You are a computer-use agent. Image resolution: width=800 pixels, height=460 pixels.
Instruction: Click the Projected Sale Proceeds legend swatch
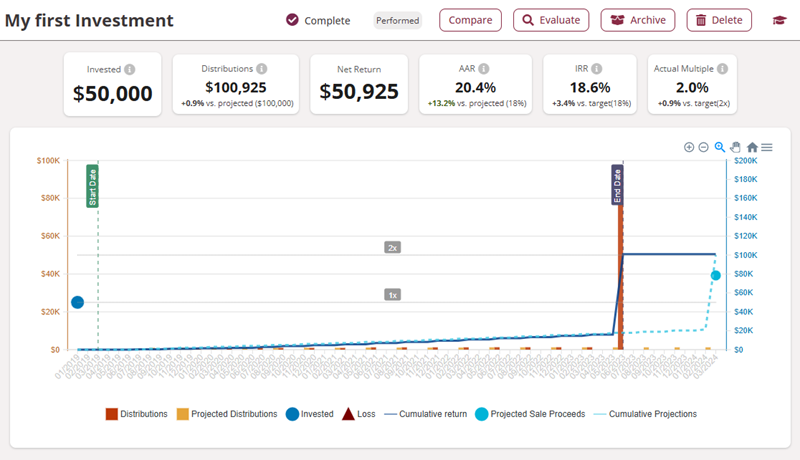[x=482, y=414]
